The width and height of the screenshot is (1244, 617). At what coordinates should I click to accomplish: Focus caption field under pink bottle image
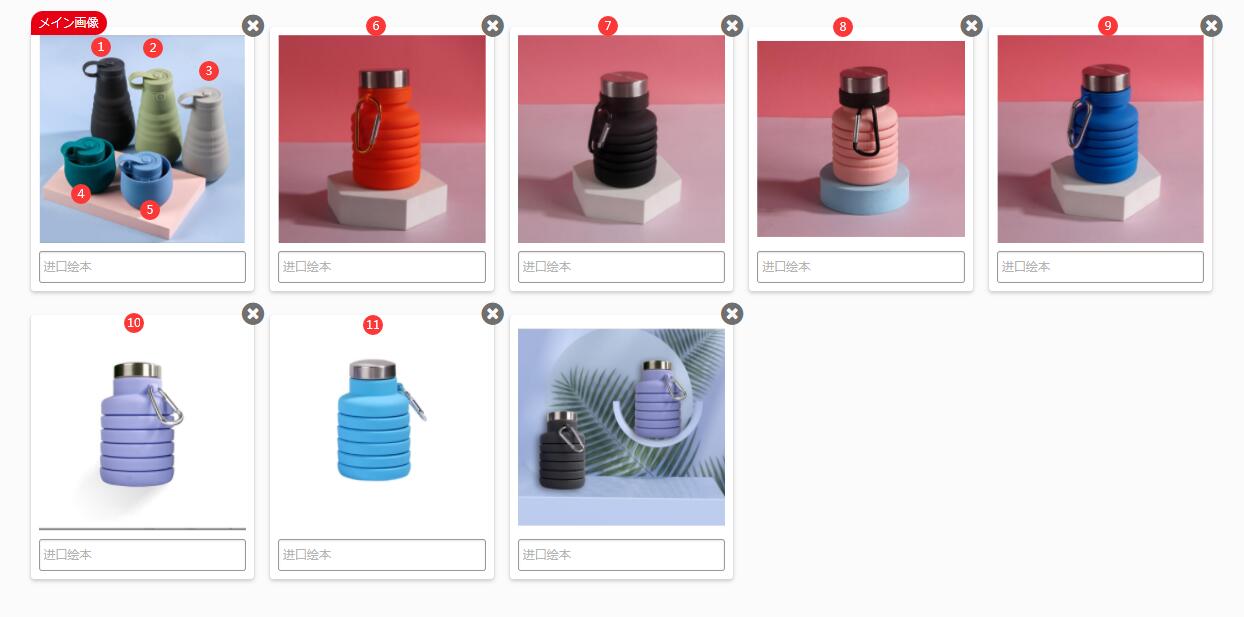(861, 267)
